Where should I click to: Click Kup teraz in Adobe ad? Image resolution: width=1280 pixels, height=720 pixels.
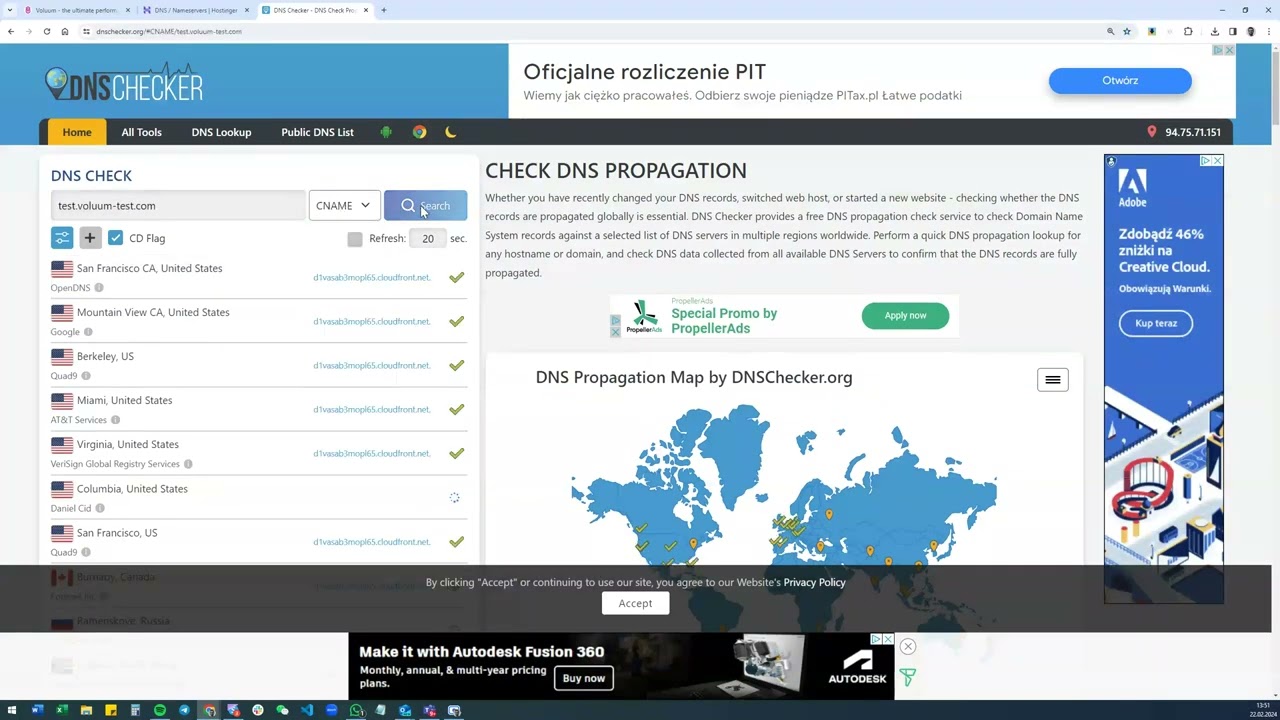[1156, 323]
